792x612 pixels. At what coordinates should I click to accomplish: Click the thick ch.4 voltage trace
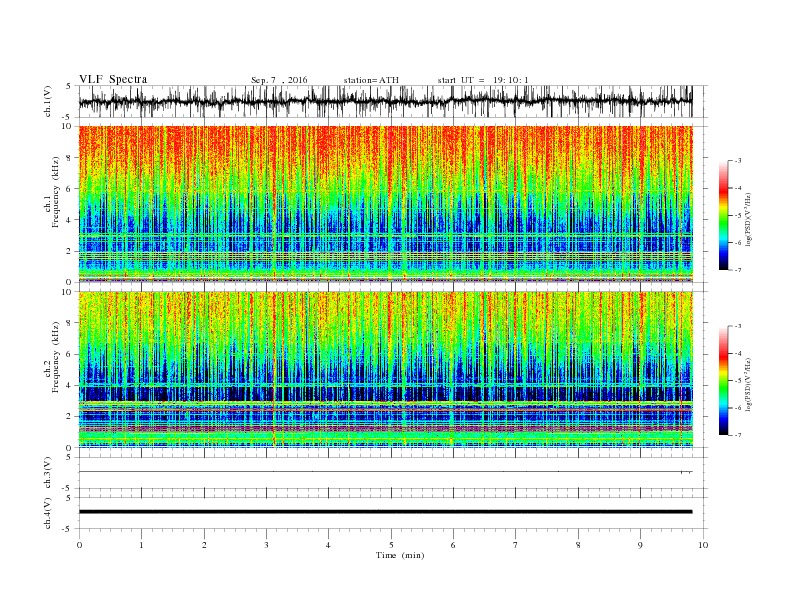(x=385, y=512)
